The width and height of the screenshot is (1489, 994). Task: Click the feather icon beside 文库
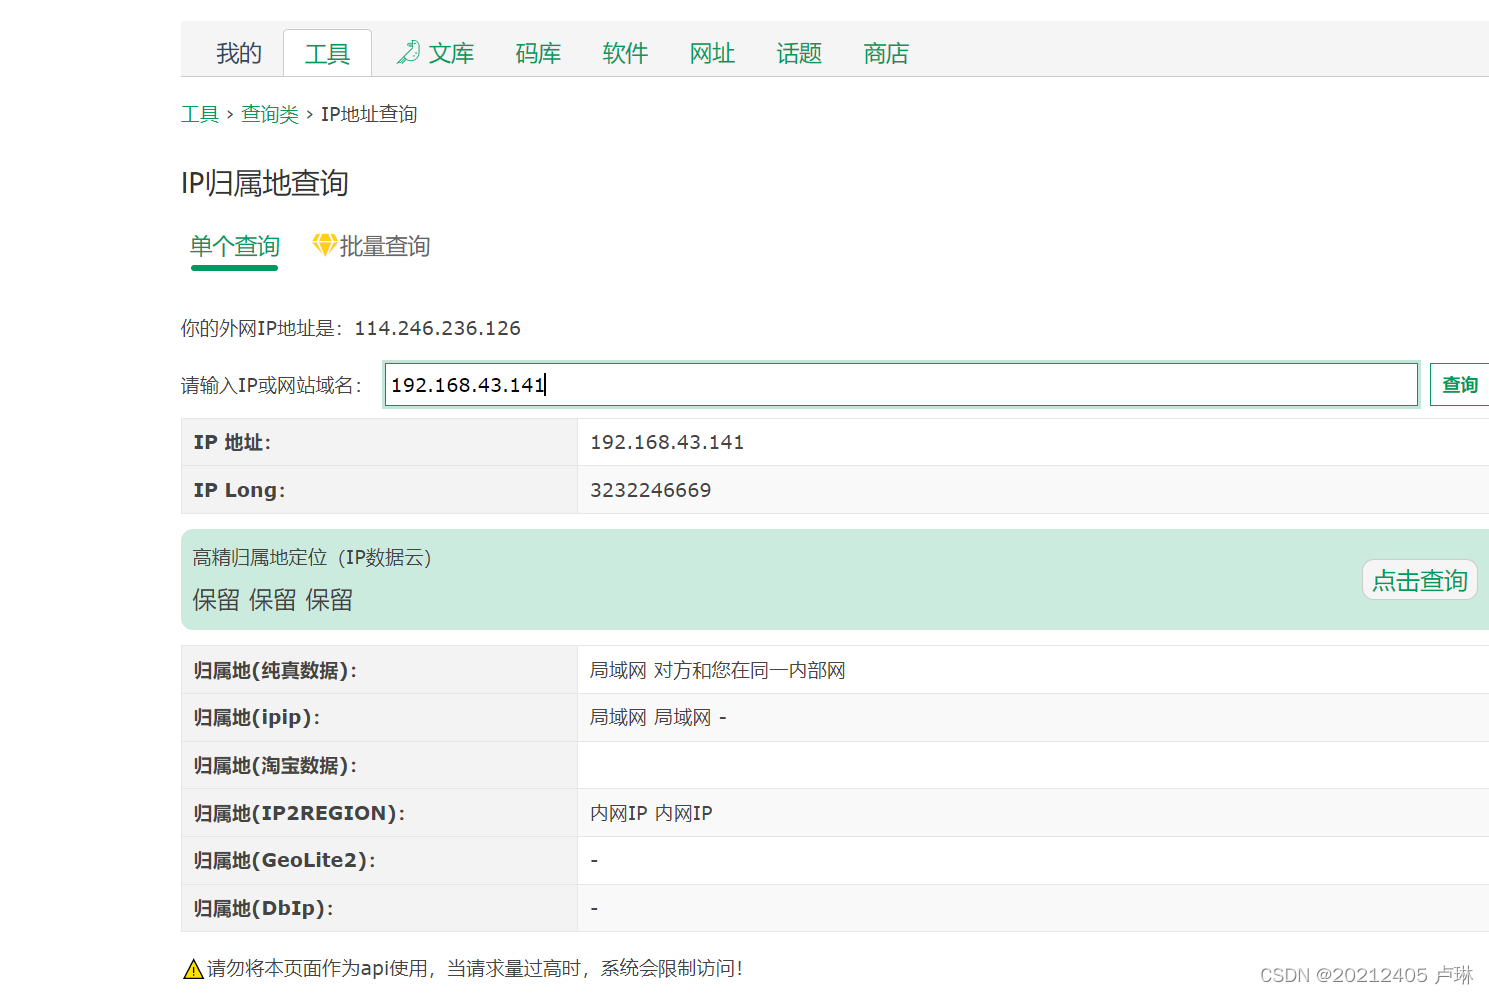408,52
